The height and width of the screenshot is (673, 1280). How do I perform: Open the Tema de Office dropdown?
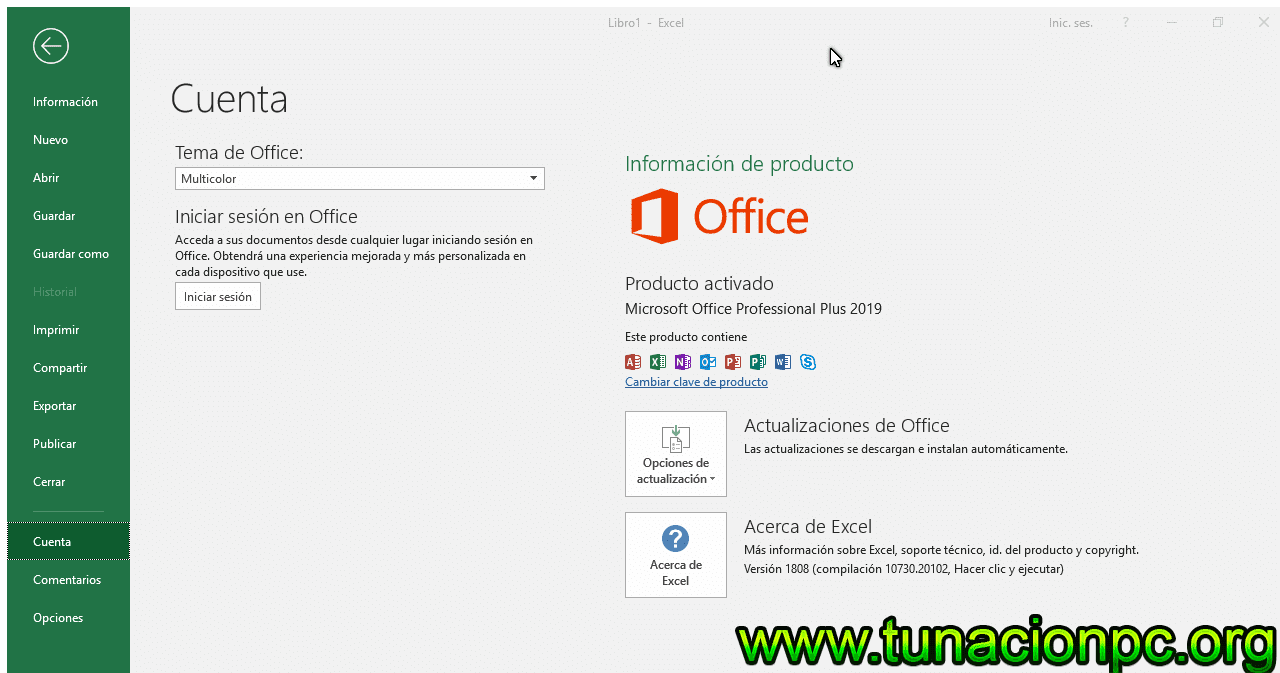click(360, 179)
